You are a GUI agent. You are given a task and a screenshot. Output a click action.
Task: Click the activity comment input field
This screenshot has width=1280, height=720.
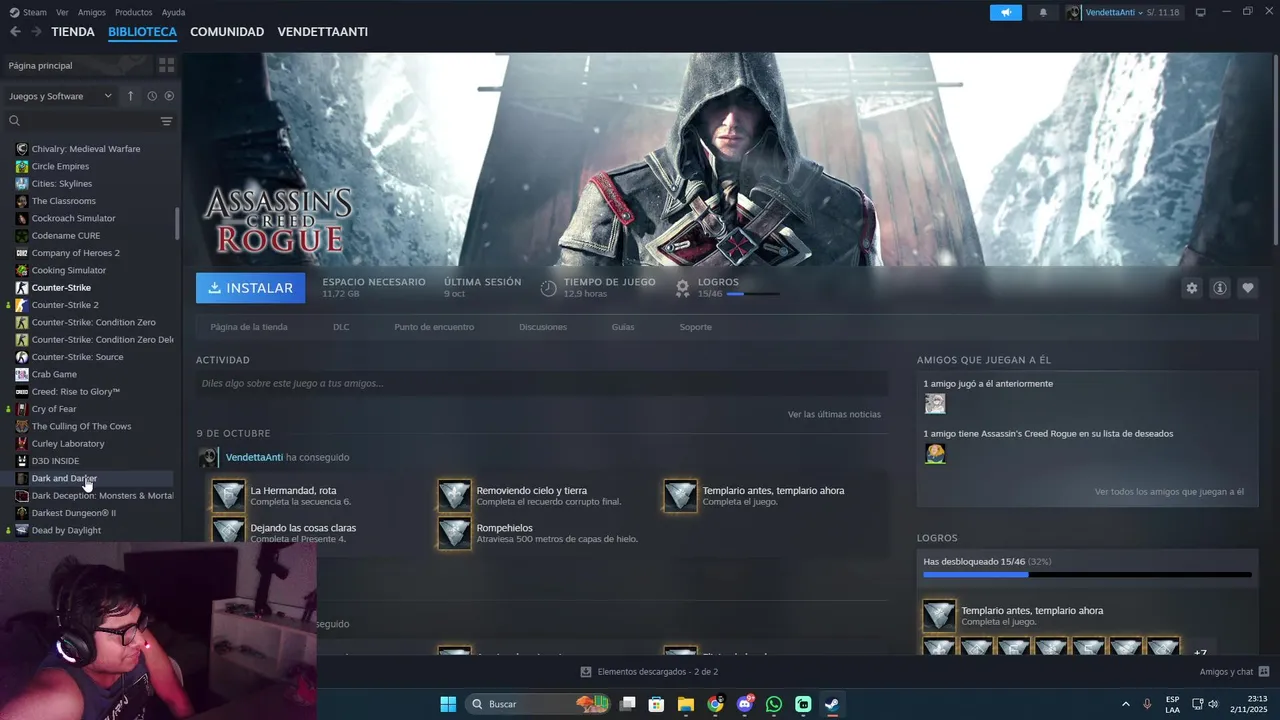tap(542, 383)
